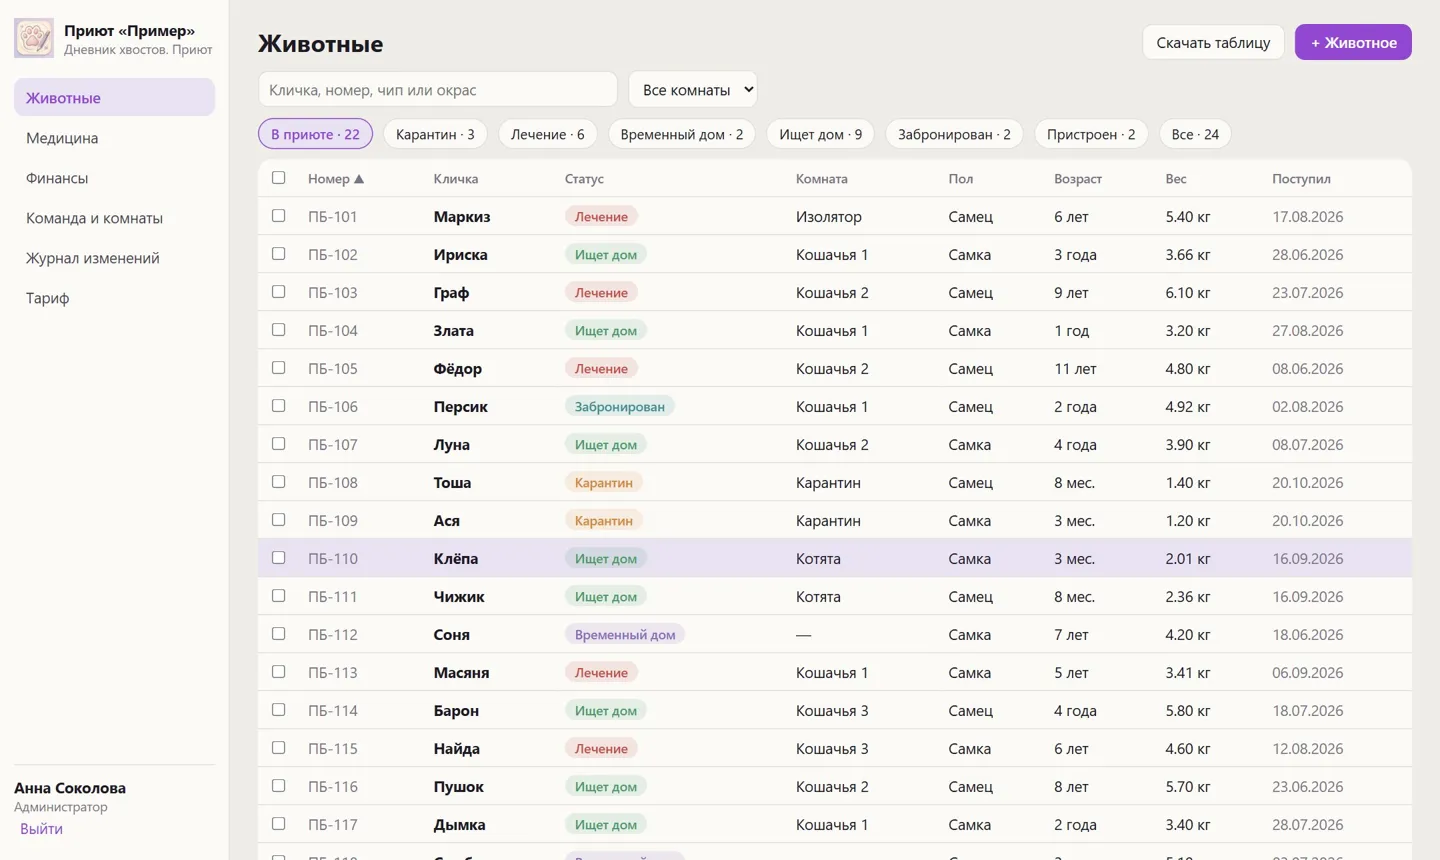This screenshot has width=1440, height=860.
Task: Tick the checkbox for Персик
Action: [x=278, y=406]
